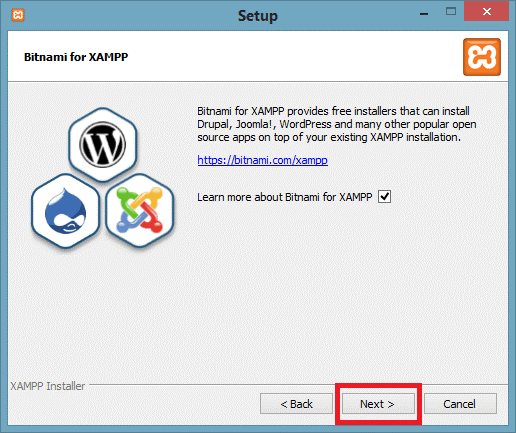Close the Setup window
The height and width of the screenshot is (433, 516).
[x=487, y=11]
